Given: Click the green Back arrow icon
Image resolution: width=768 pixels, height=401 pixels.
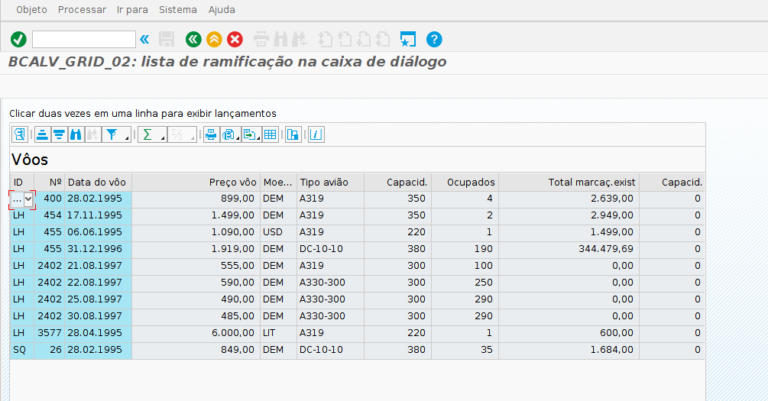Looking at the screenshot, I should point(193,40).
